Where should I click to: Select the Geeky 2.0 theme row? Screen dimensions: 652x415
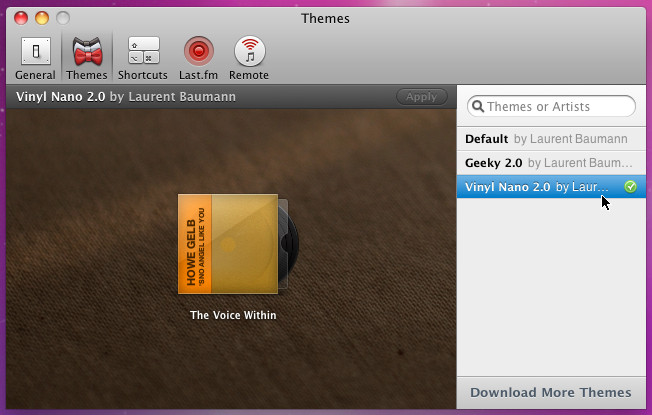click(x=551, y=163)
